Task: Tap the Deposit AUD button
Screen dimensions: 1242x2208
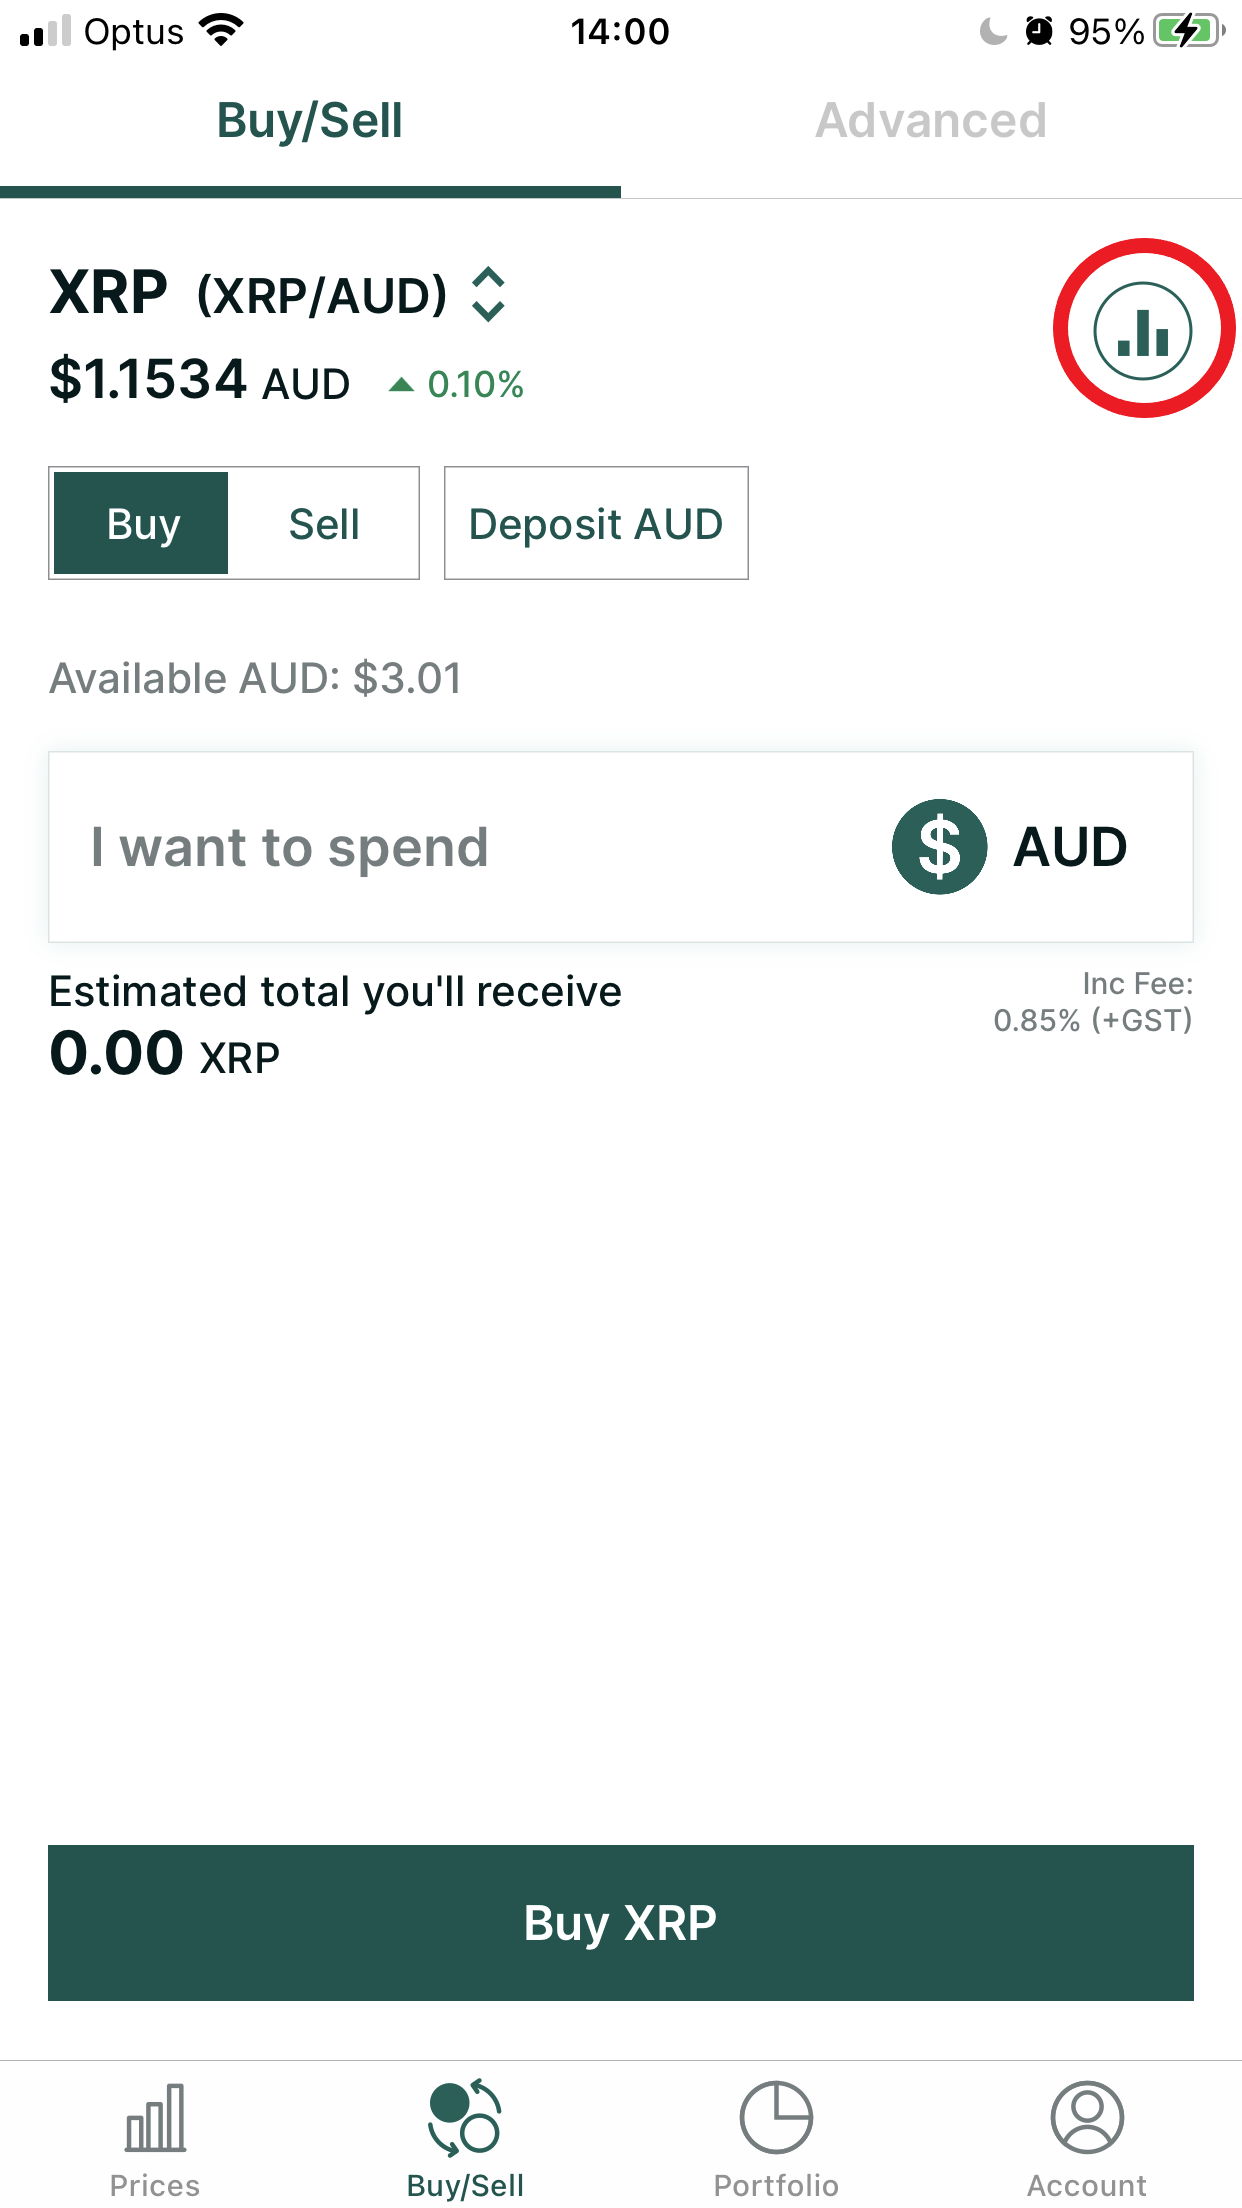Action: [596, 523]
